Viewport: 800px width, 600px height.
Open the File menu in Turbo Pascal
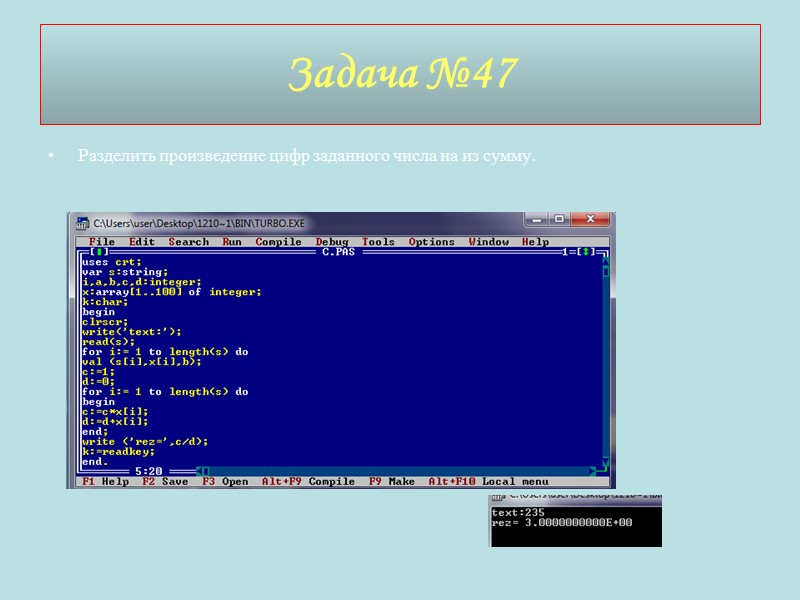click(x=102, y=242)
